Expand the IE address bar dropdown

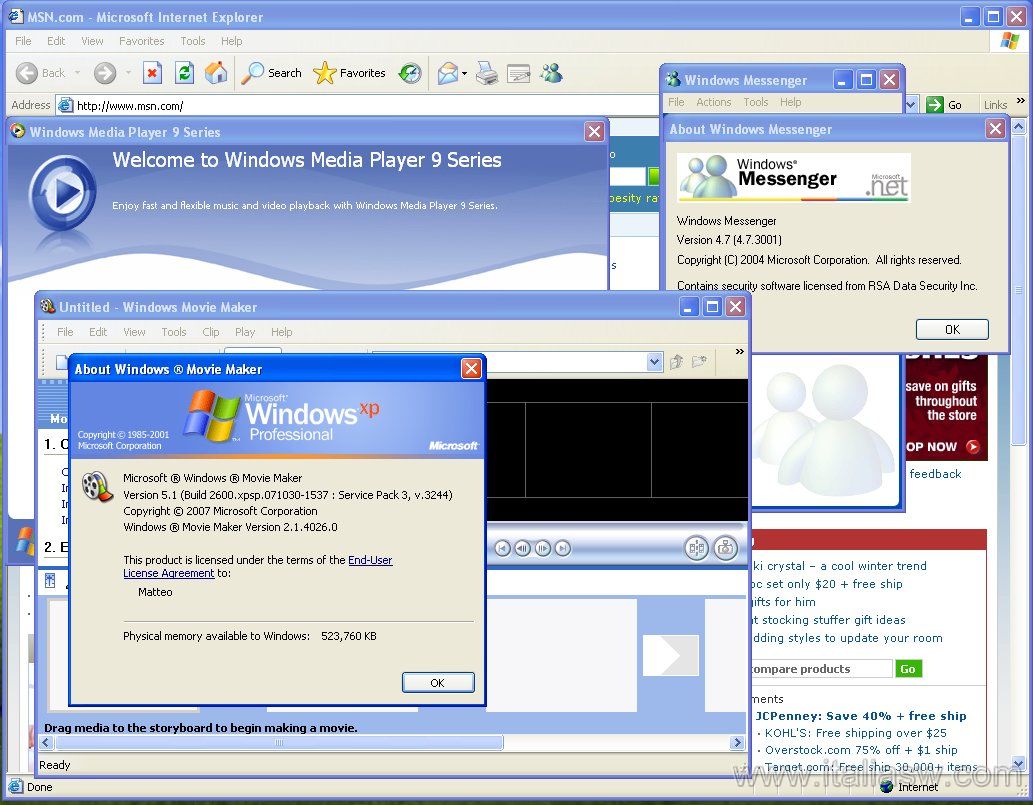(x=911, y=105)
